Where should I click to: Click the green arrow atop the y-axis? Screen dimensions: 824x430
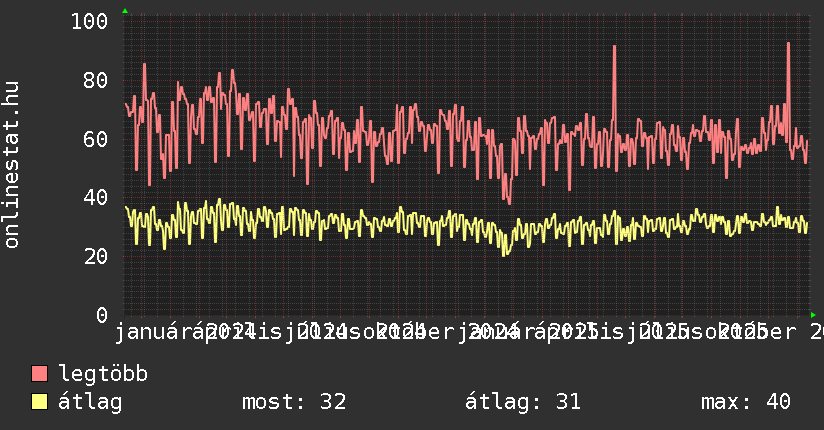[x=124, y=11]
